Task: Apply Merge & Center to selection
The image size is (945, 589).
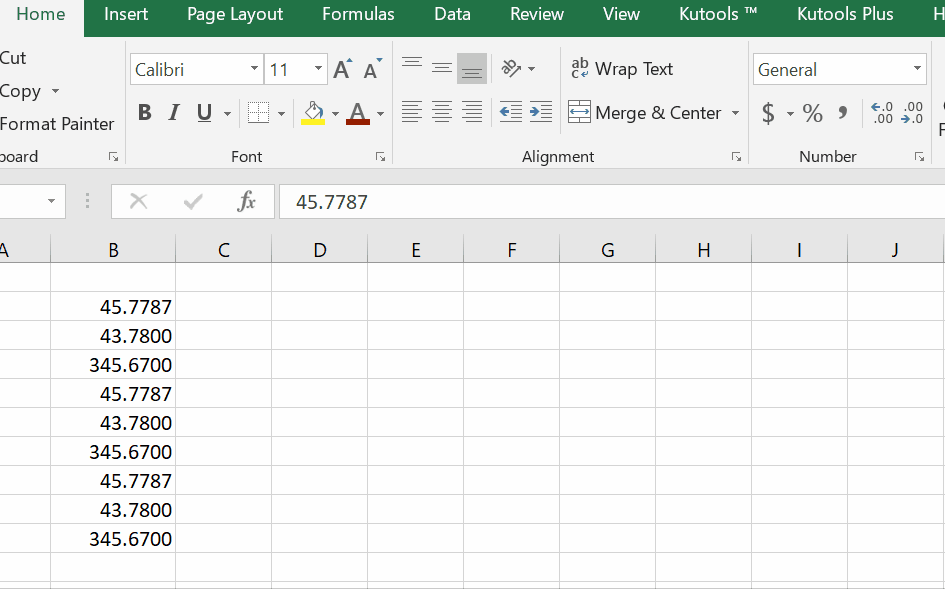Action: click(x=645, y=112)
